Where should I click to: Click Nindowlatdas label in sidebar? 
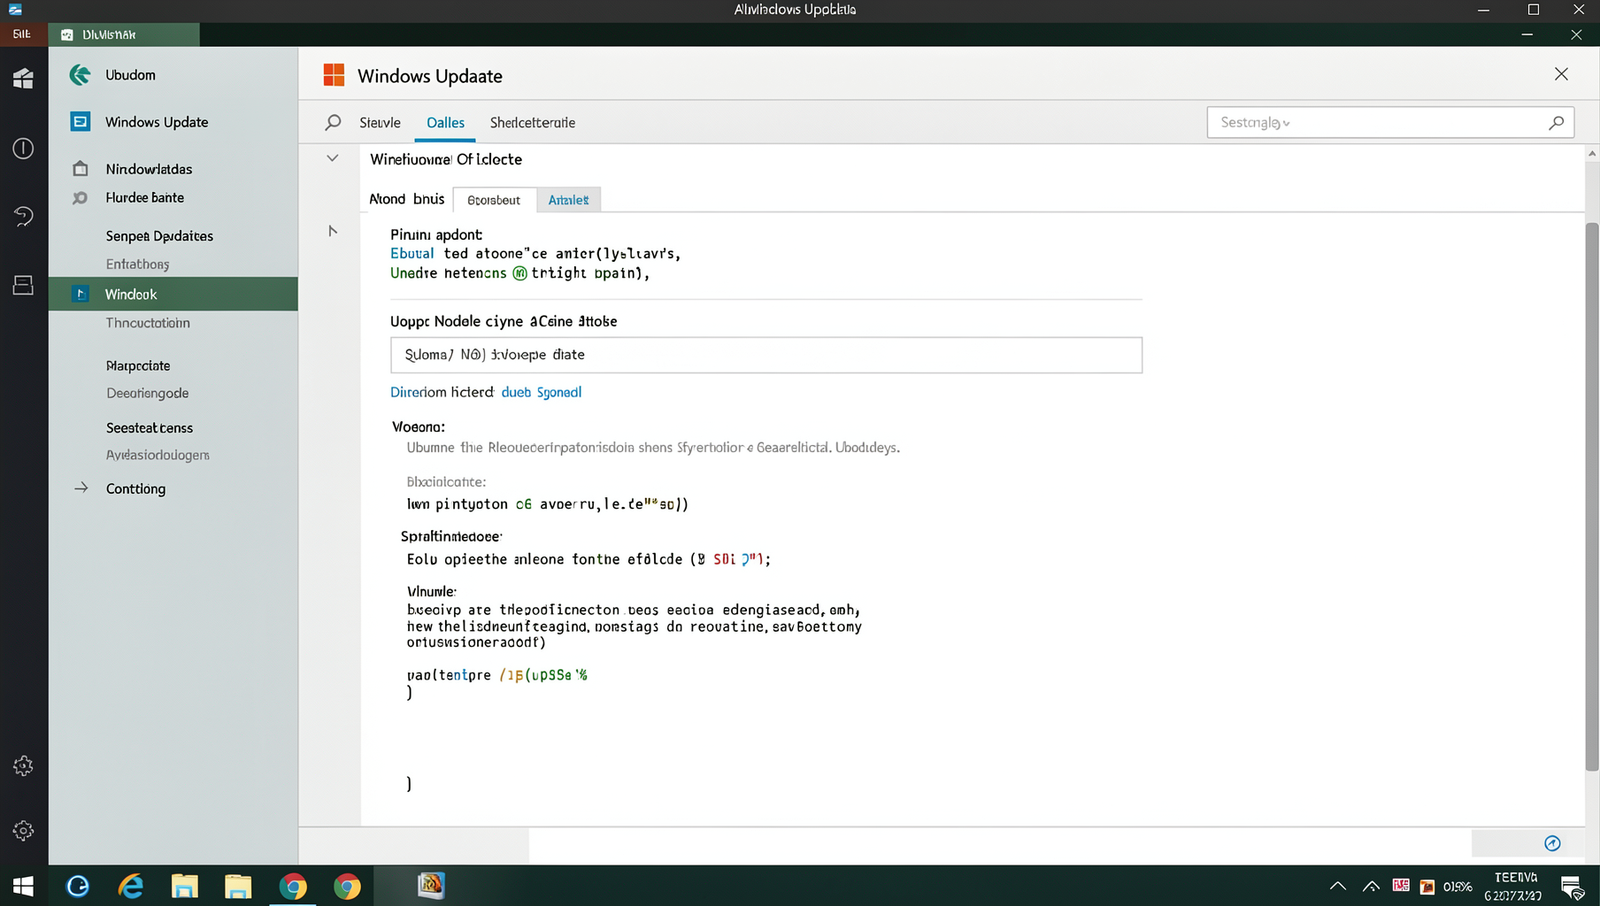(149, 169)
